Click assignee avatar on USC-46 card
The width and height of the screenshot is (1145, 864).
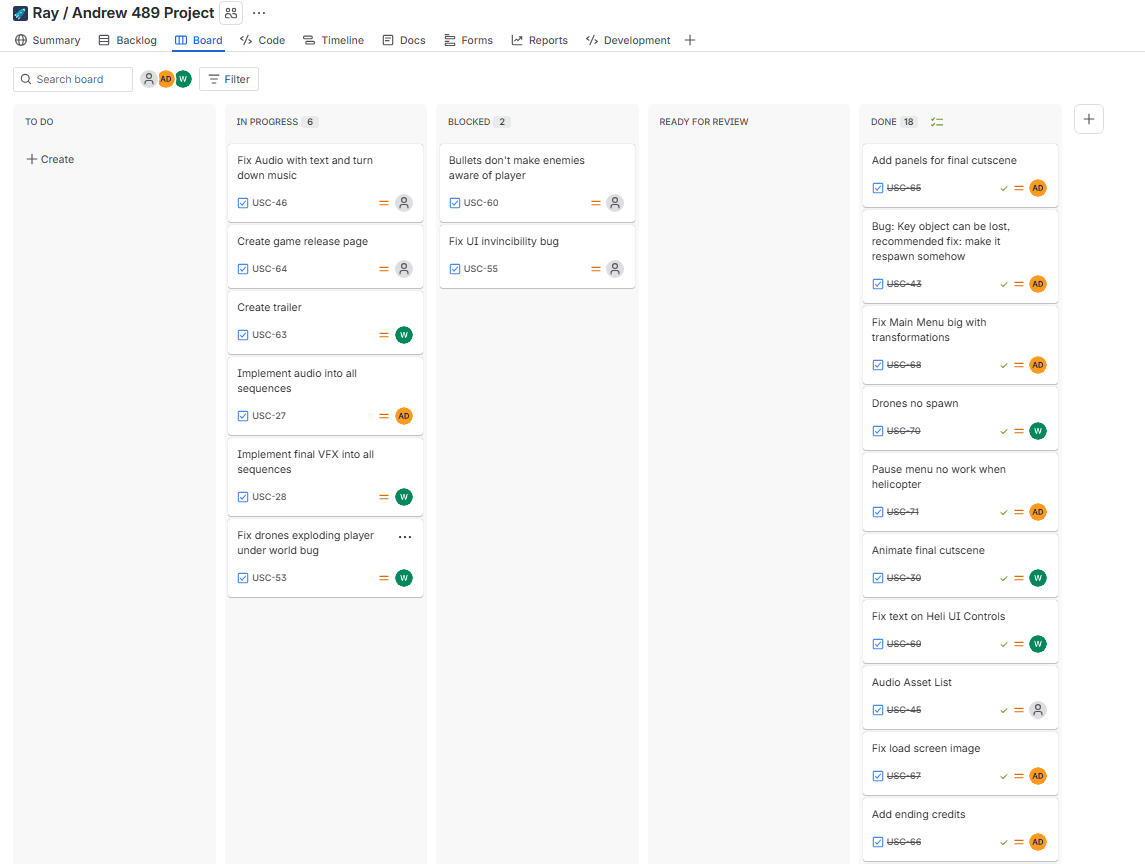click(x=404, y=203)
